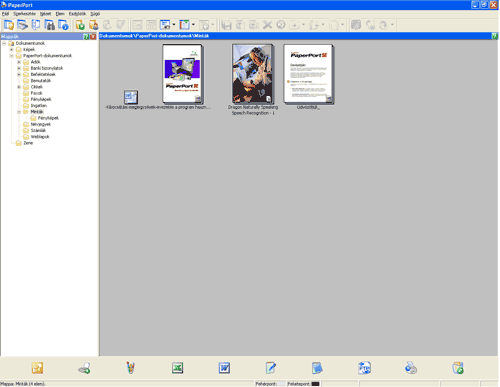Open the thumbnail view dropdown arrow
Image resolution: width=500 pixels, height=387 pixels.
pos(174,25)
